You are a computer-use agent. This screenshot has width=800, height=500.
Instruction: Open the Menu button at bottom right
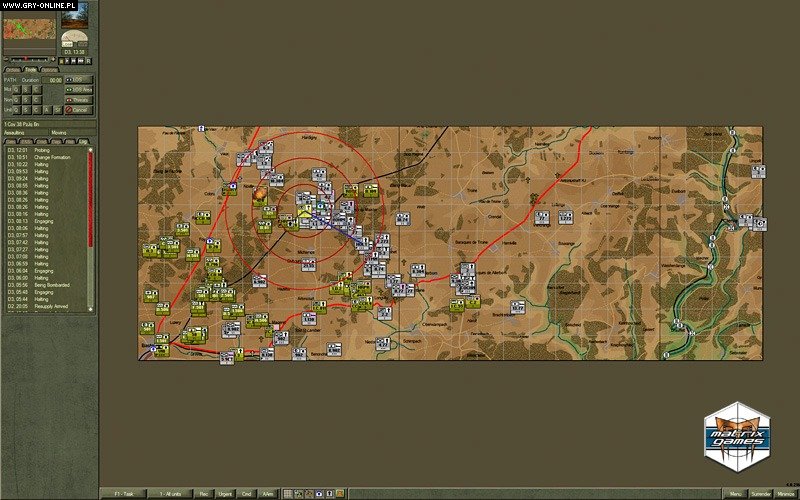[735, 494]
